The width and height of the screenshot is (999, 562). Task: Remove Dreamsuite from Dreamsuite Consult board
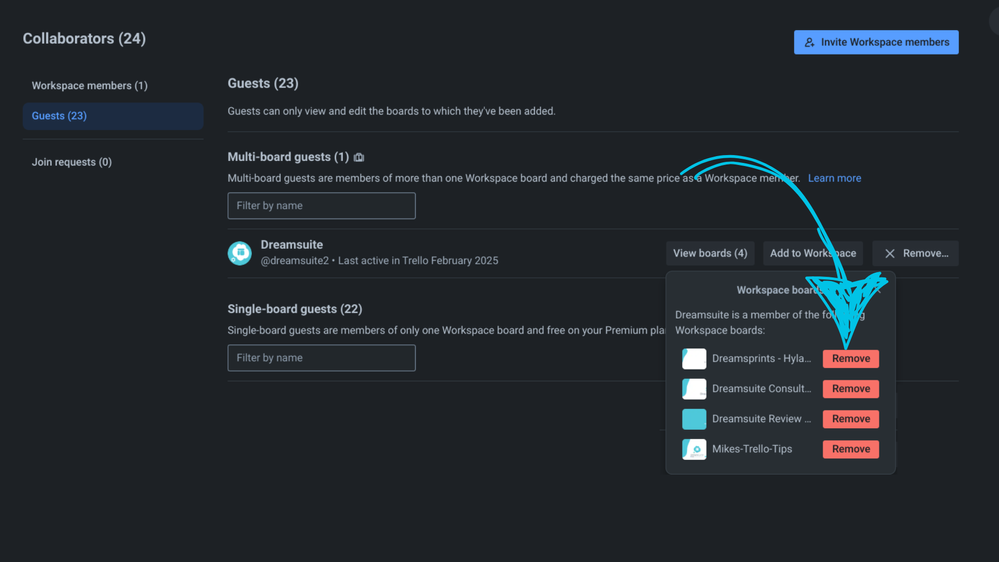click(x=851, y=389)
